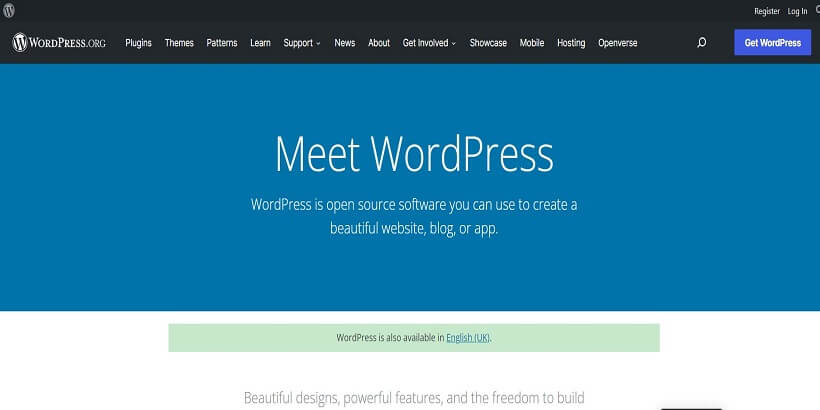Select Mobile in the navigation bar
Image resolution: width=820 pixels, height=410 pixels.
coord(532,43)
